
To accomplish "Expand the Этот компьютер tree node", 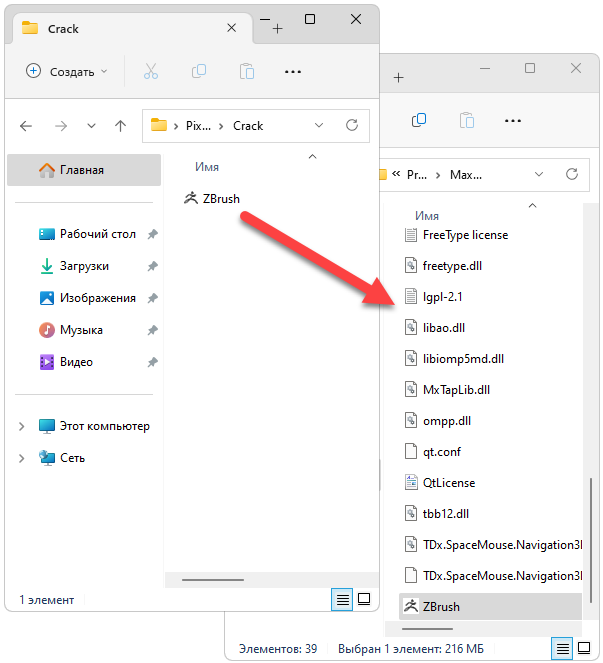I will click(22, 426).
